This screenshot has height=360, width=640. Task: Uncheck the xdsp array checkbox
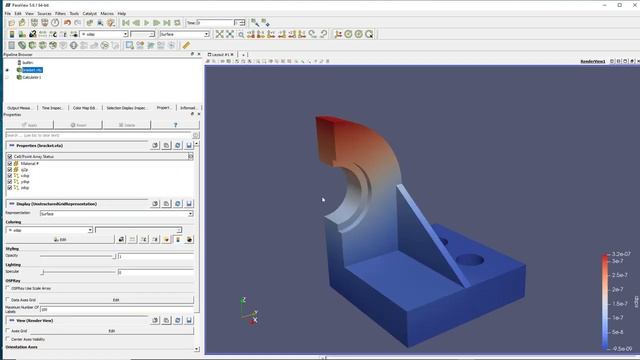pyautogui.click(x=10, y=176)
